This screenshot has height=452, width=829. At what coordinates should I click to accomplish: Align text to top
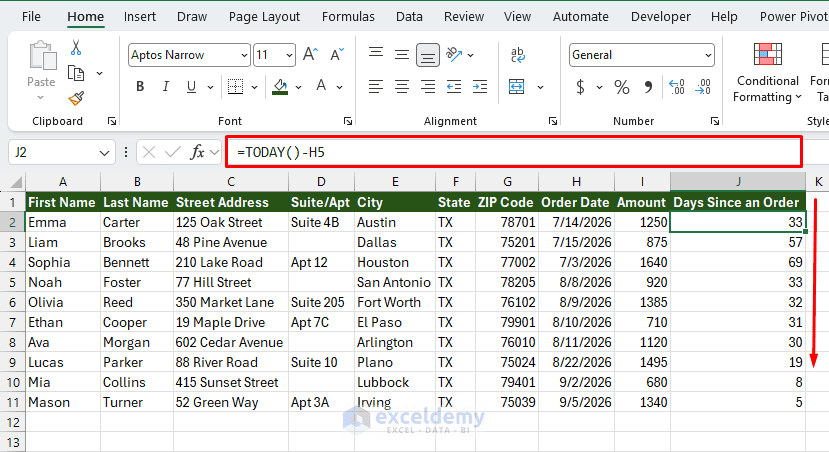coord(376,54)
